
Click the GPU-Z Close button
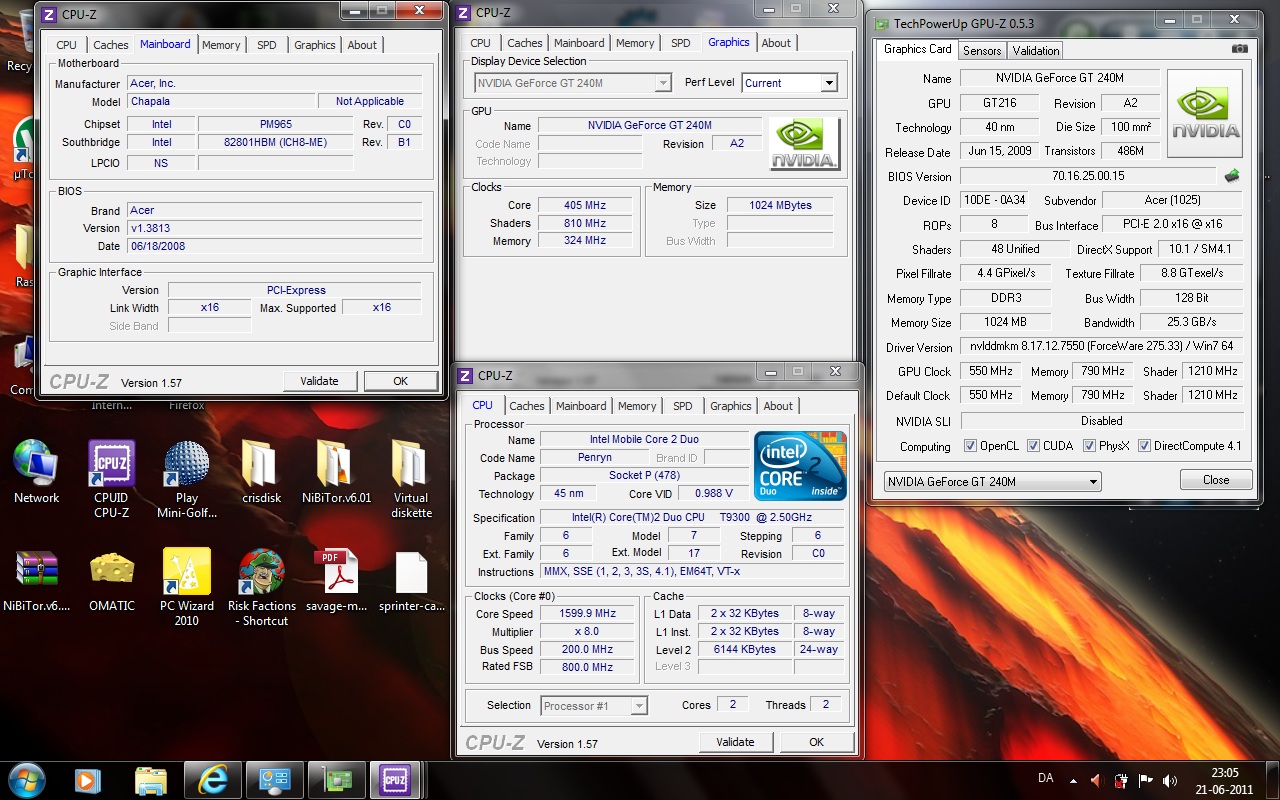point(1216,480)
